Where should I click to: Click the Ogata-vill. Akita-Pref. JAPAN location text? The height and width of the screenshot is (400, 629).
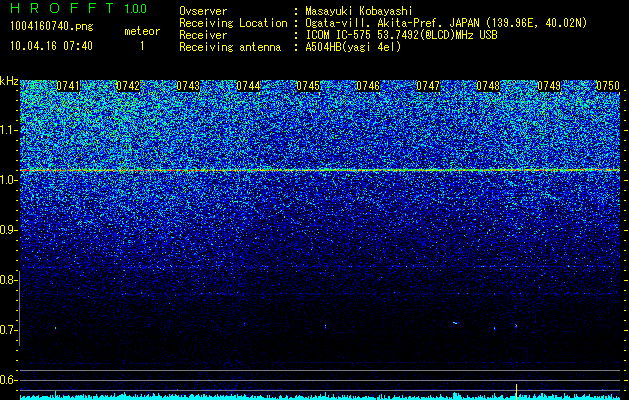[446, 23]
